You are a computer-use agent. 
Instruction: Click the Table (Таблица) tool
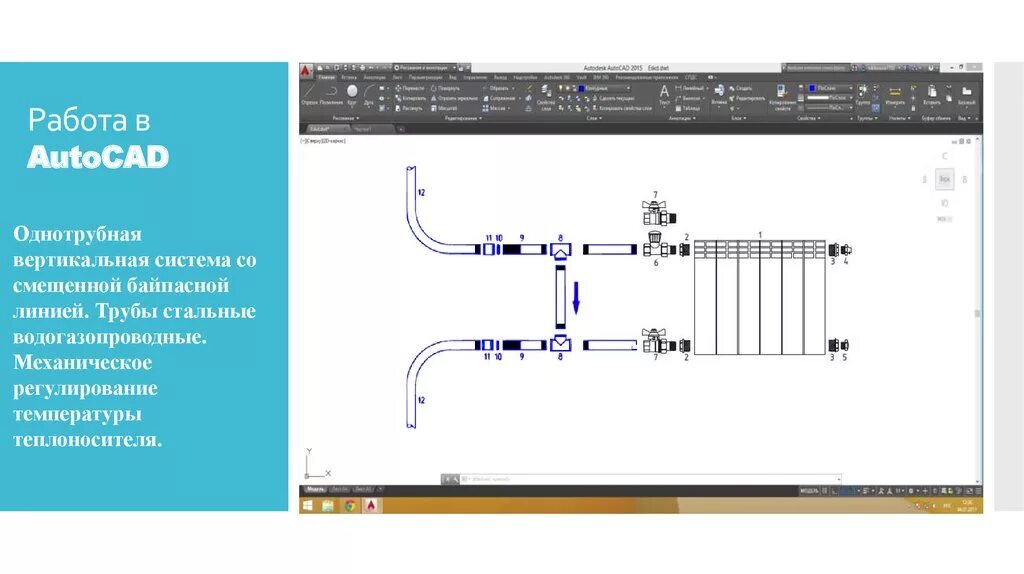pos(688,108)
